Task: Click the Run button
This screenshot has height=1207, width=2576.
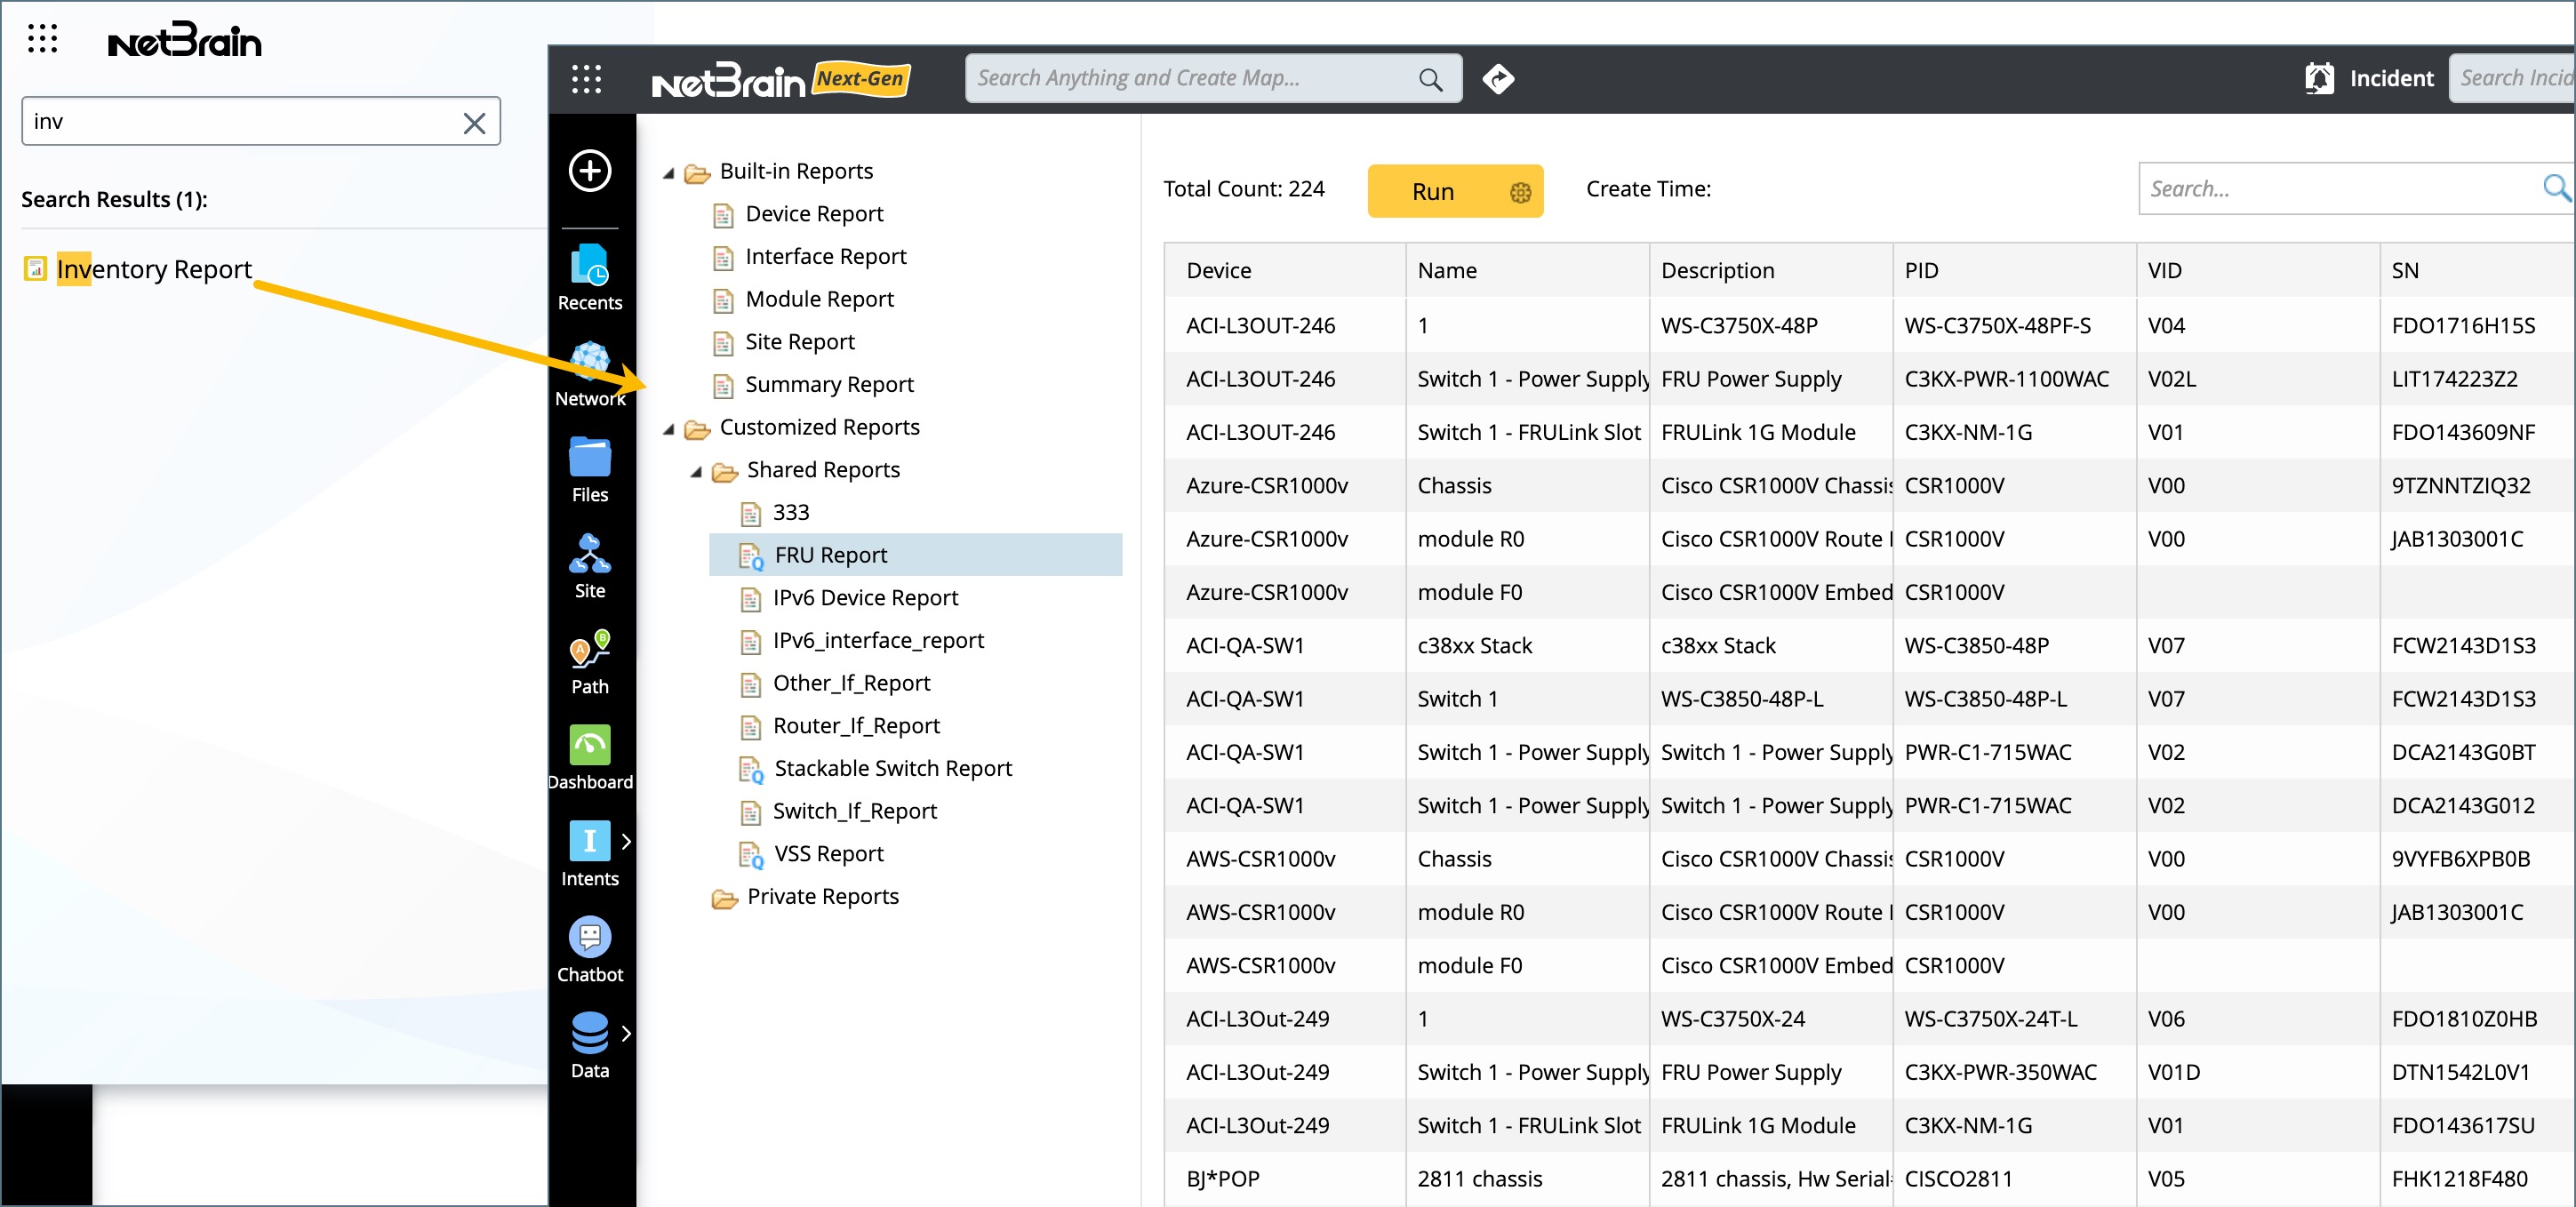Action: (x=1432, y=191)
